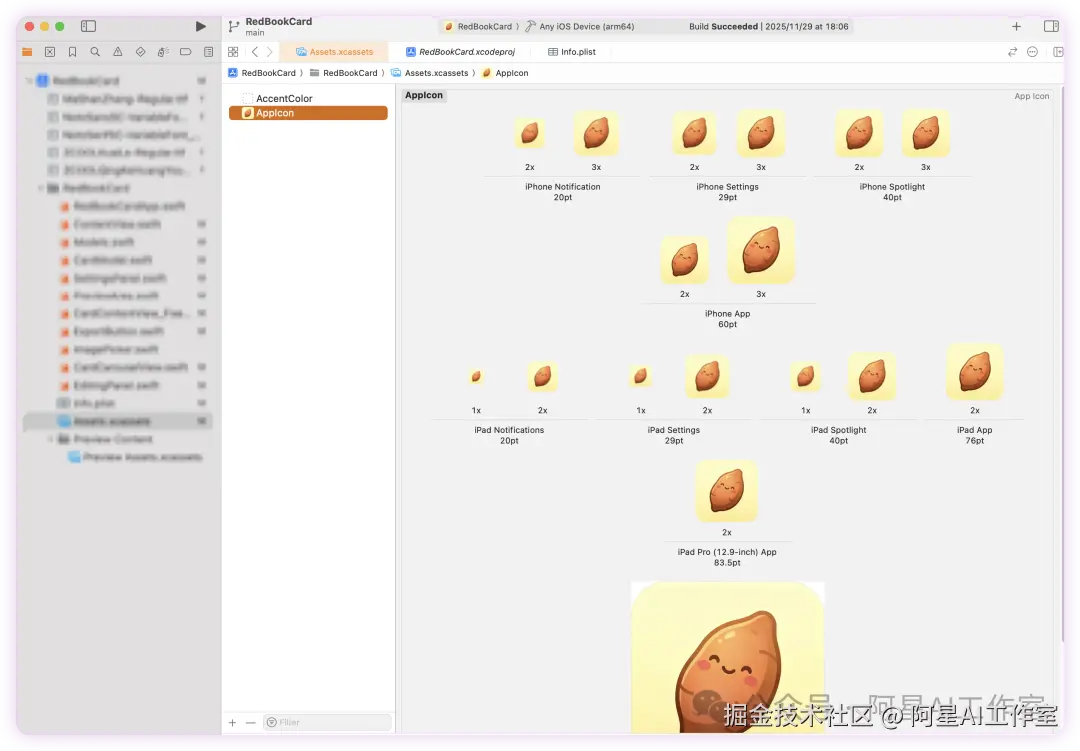The height and width of the screenshot is (751, 1080).
Task: Select iPhone Settings 2x icon well
Action: (x=694, y=133)
